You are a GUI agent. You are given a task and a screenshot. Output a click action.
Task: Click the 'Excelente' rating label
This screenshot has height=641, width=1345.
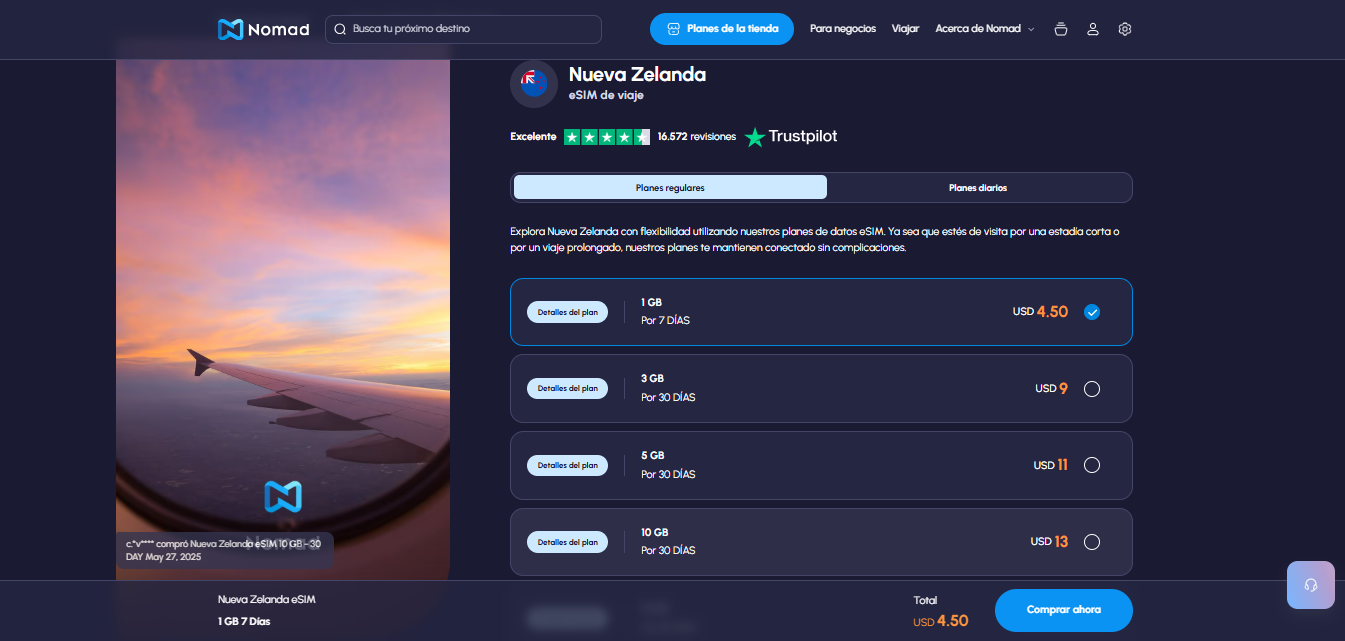coord(533,137)
